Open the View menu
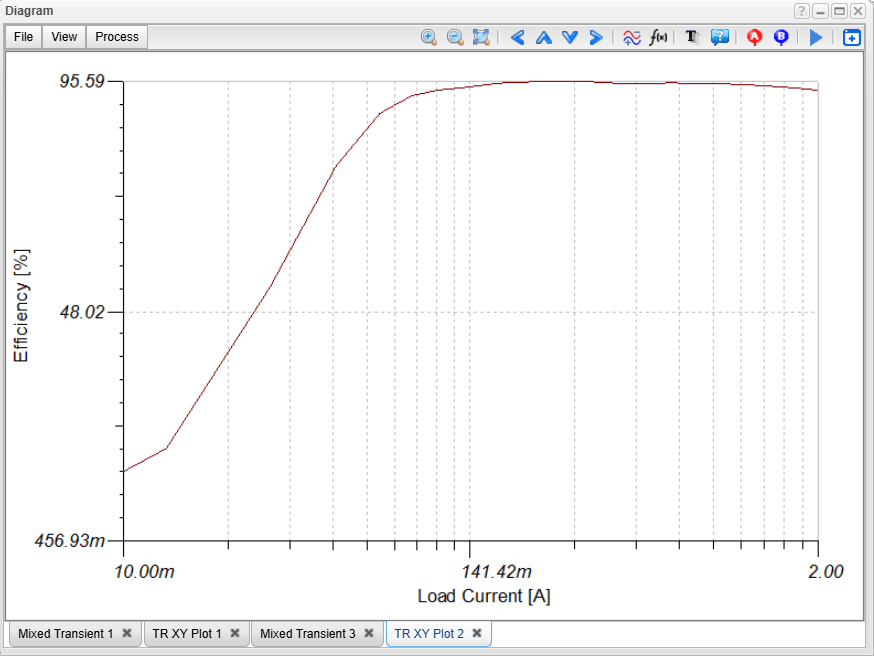 [64, 37]
